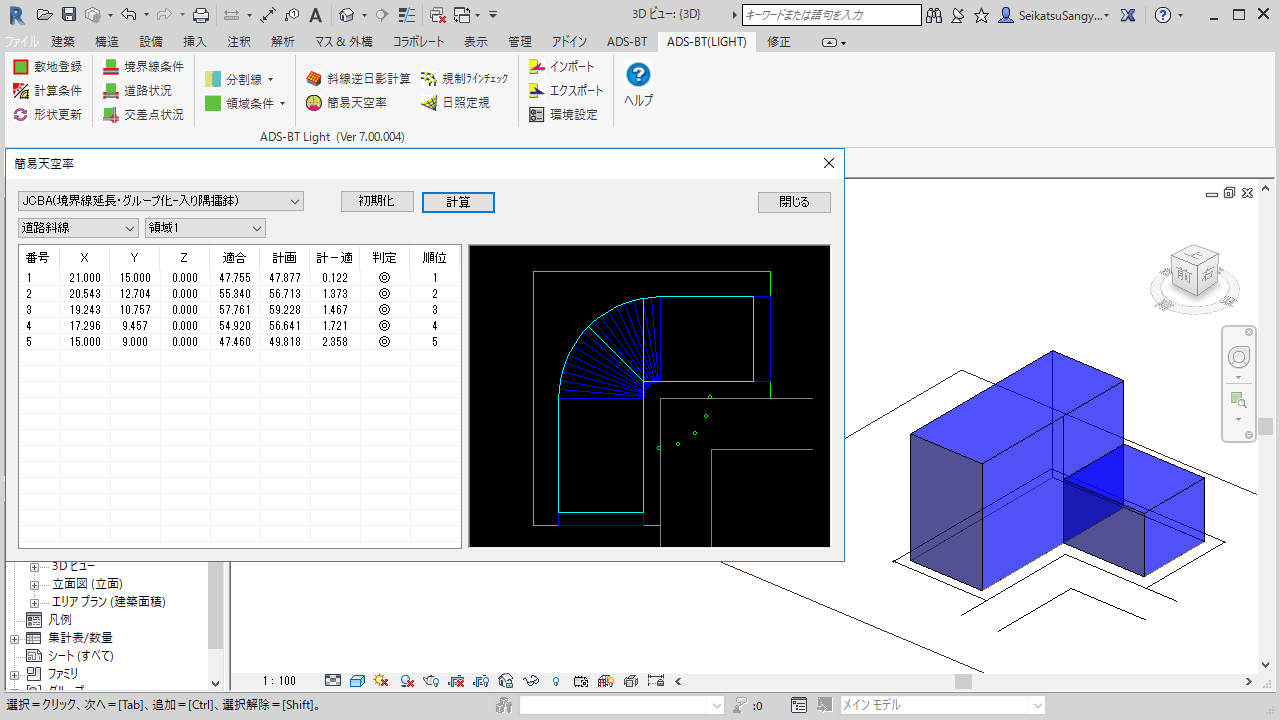Viewport: 1280px width, 720px height.
Task: Launch 斜線逆日影計算 tool
Action: (358, 78)
